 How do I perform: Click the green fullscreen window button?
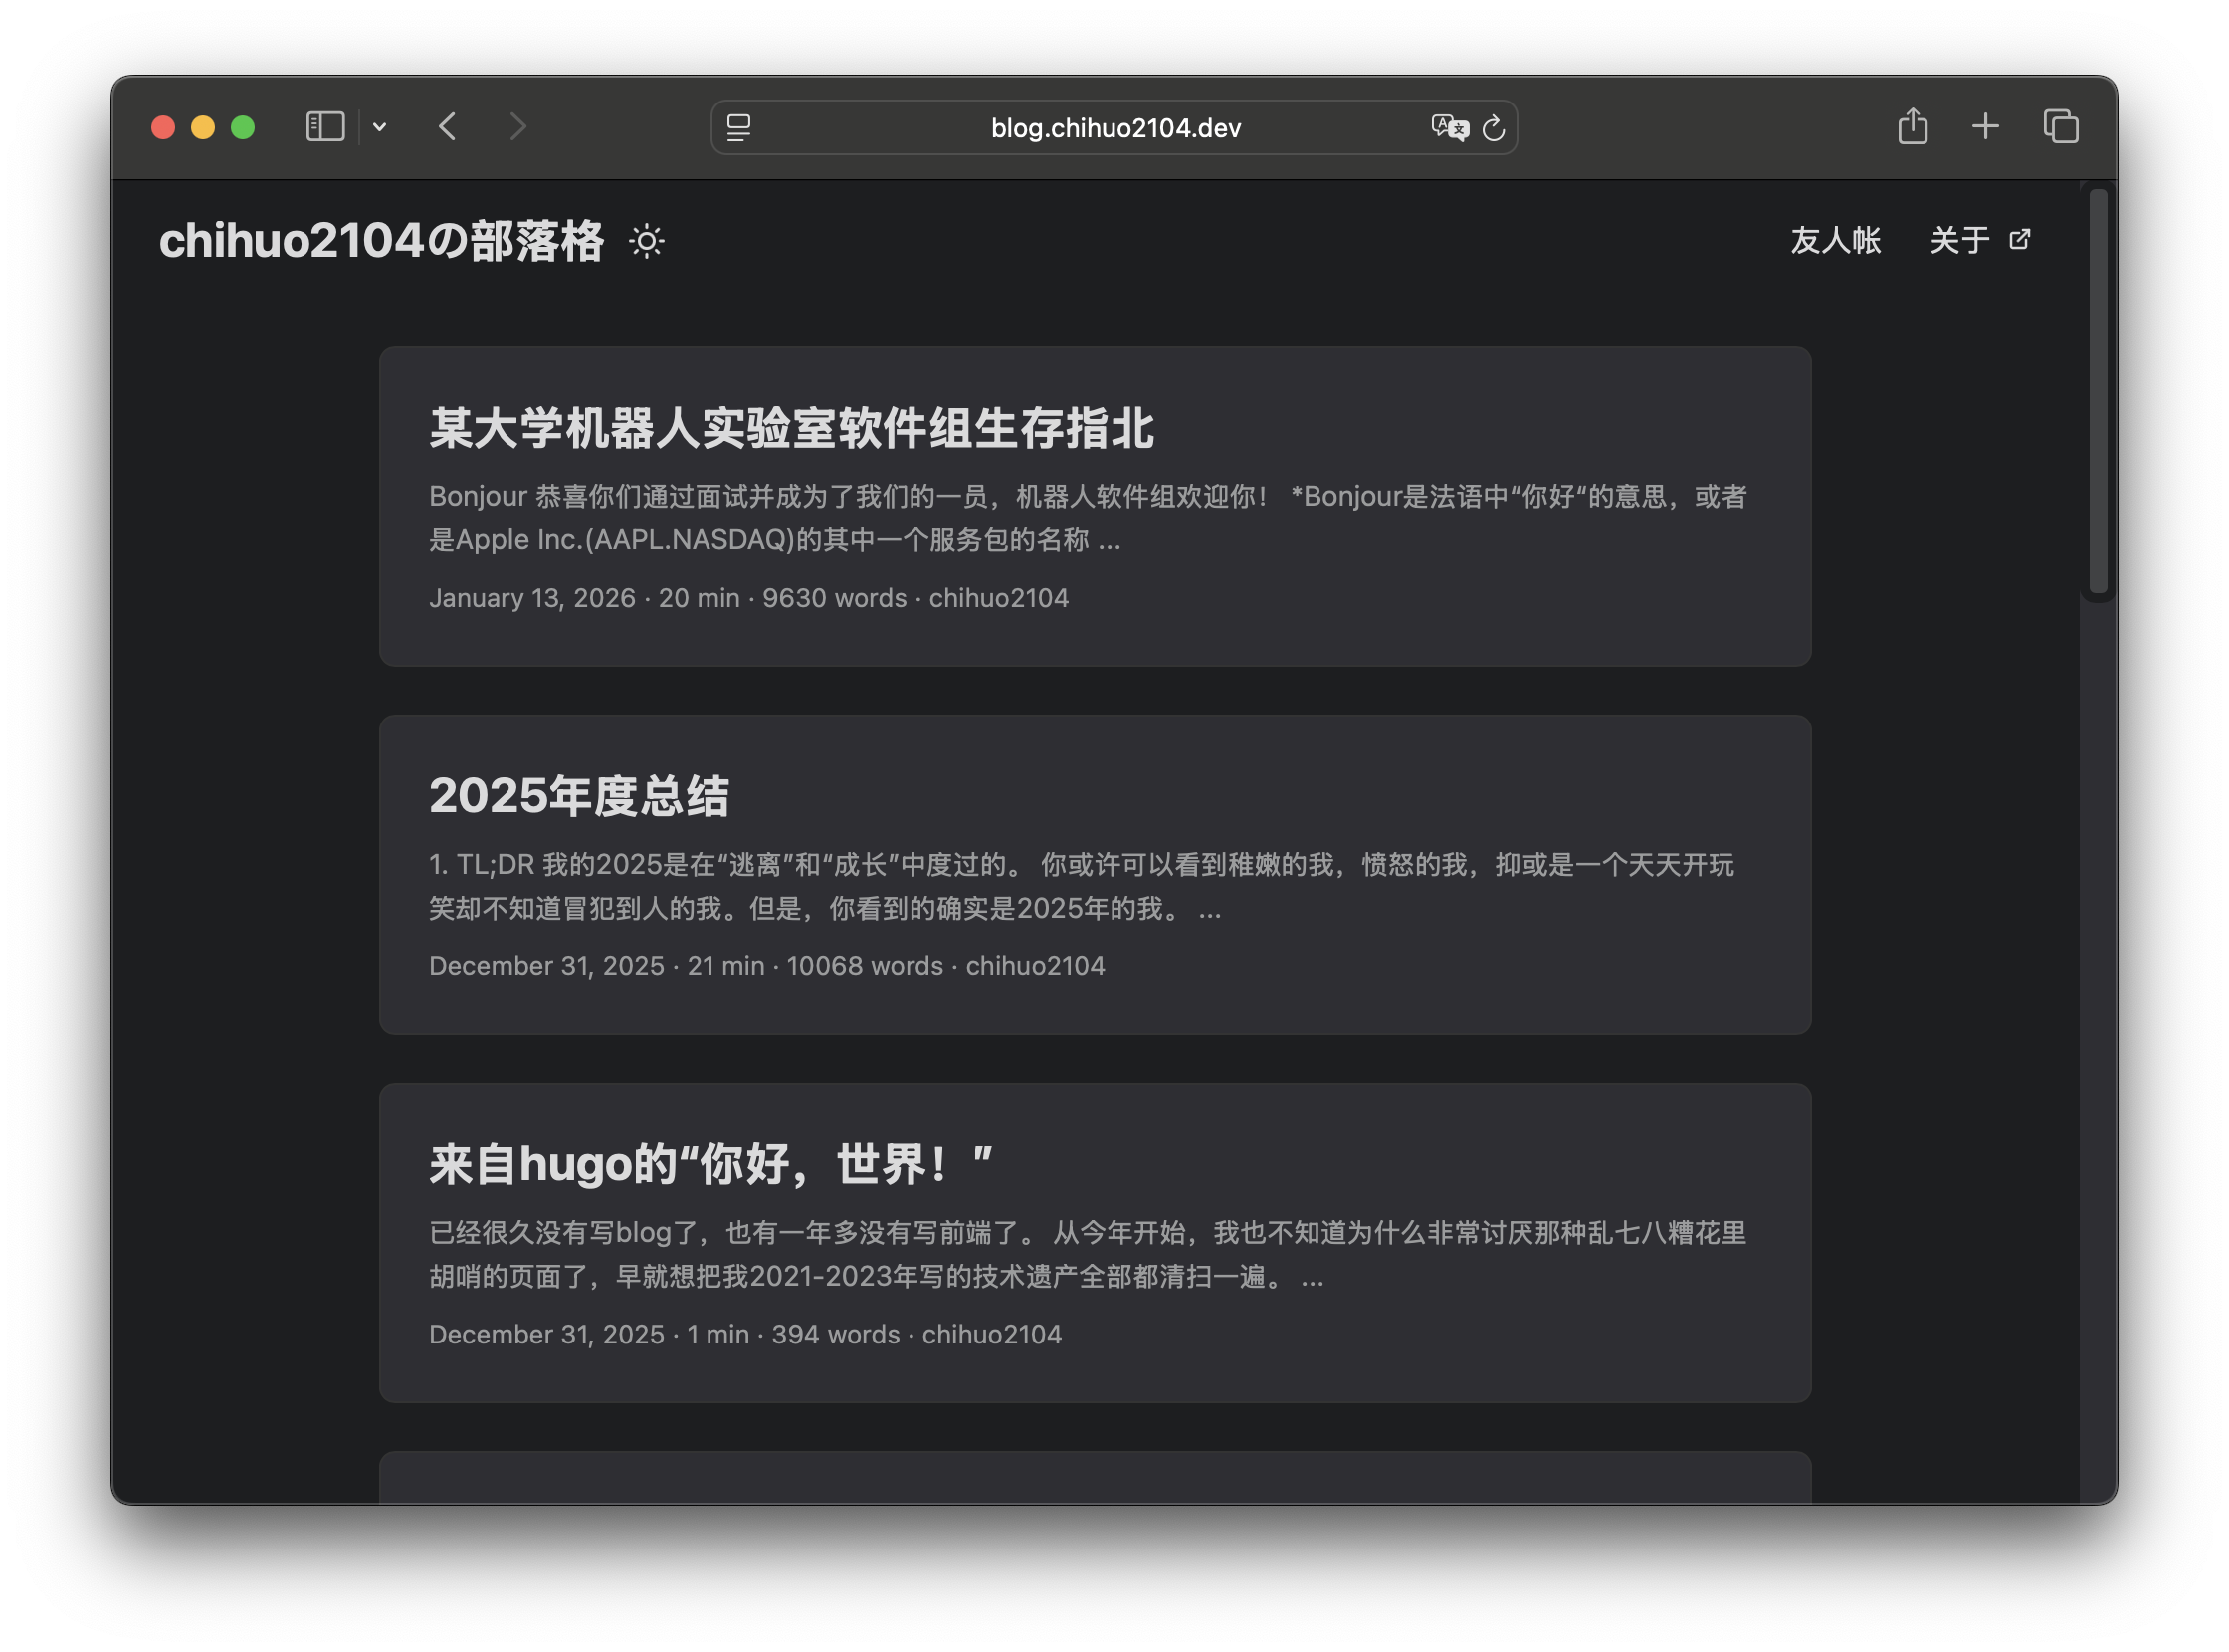243,127
